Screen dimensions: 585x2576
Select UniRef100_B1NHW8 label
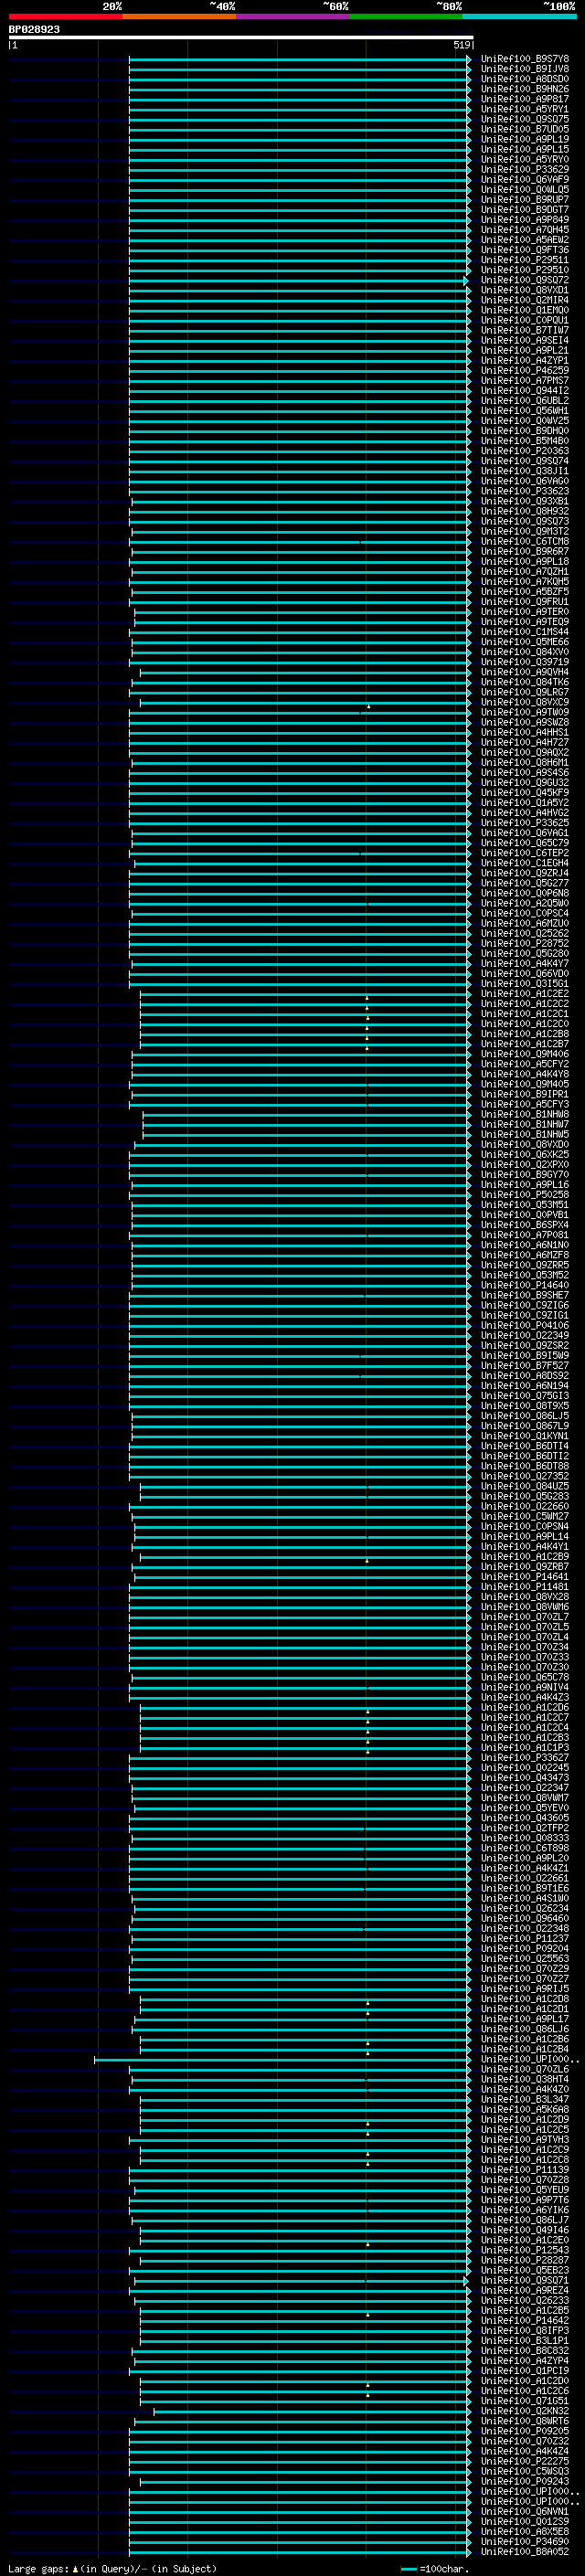tap(524, 1114)
